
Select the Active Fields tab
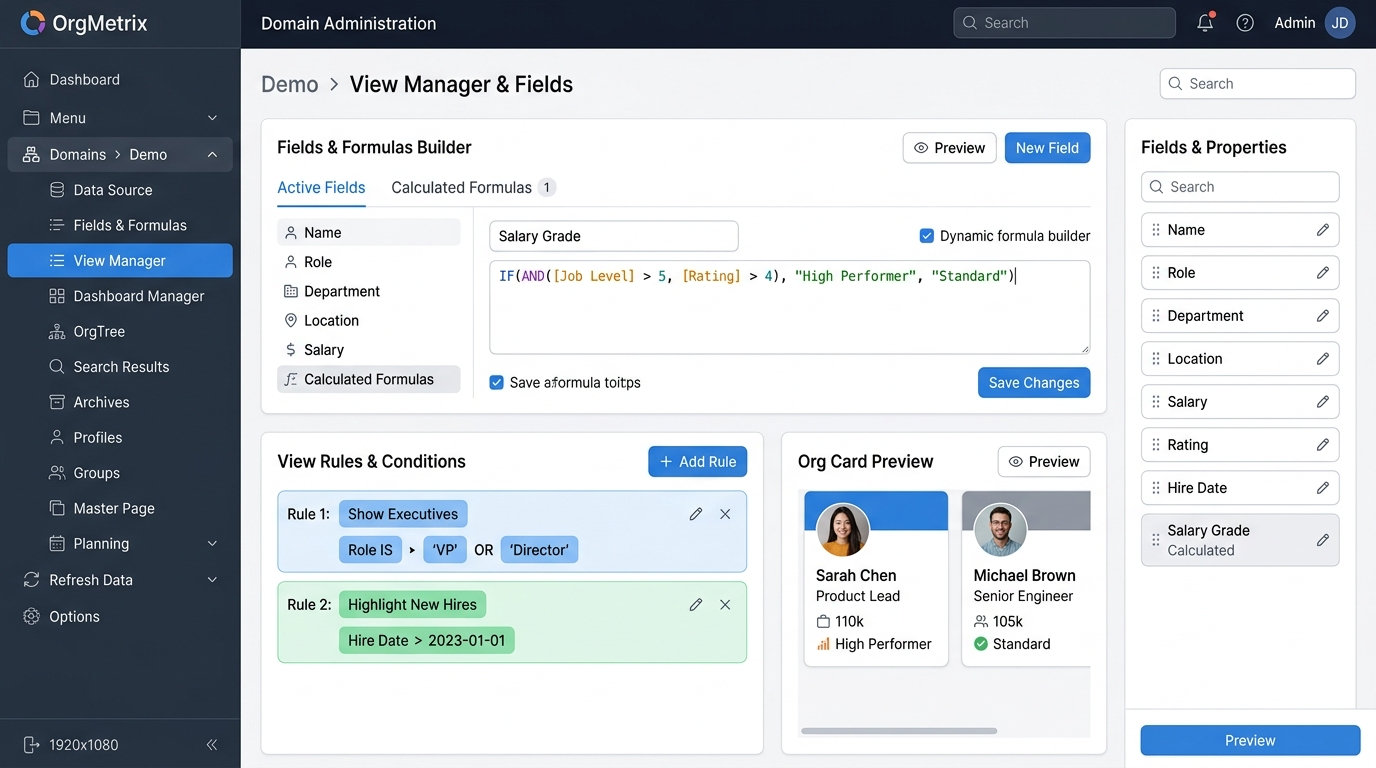pos(321,187)
